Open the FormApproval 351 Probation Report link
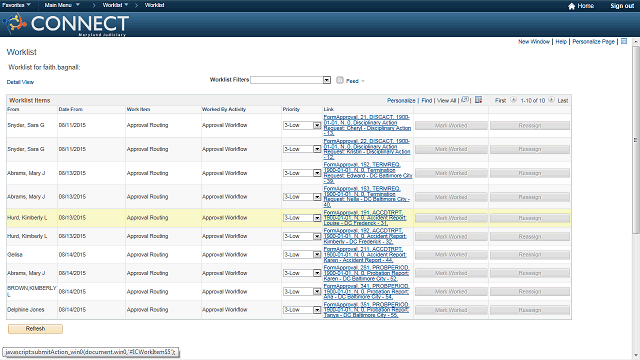Viewport: 640px width, 360px height. pos(366,310)
